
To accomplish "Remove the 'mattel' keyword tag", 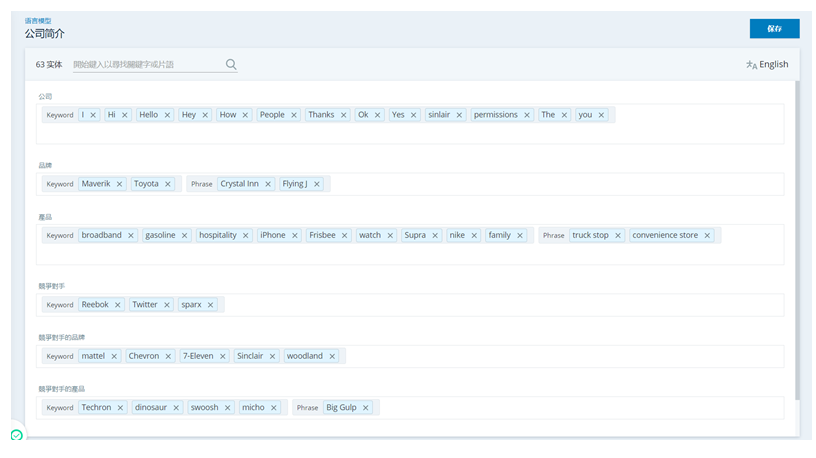I will pyautogui.click(x=114, y=357).
